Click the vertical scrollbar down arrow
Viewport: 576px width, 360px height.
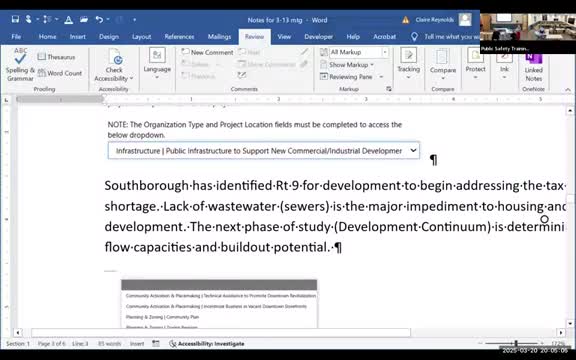pos(570,324)
